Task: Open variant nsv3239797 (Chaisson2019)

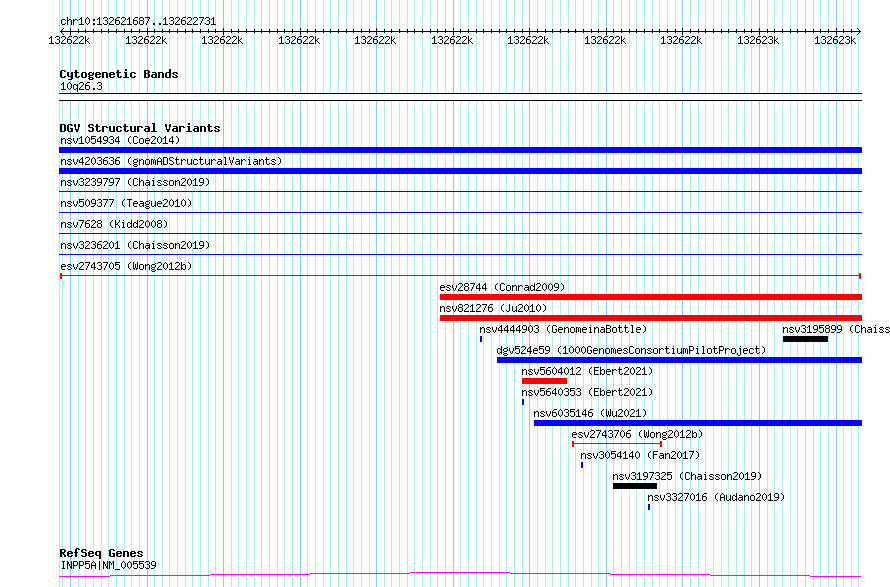Action: [135, 182]
